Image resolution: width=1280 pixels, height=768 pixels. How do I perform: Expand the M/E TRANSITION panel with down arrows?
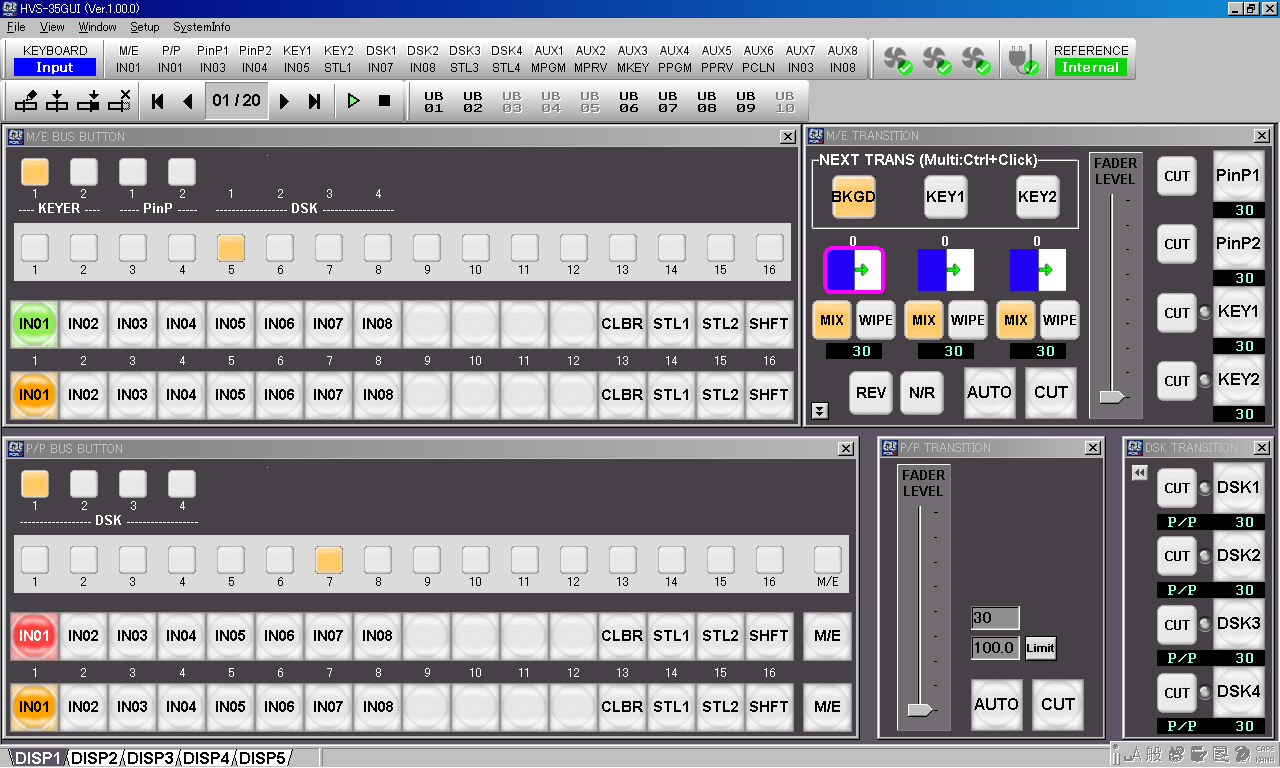tap(820, 410)
